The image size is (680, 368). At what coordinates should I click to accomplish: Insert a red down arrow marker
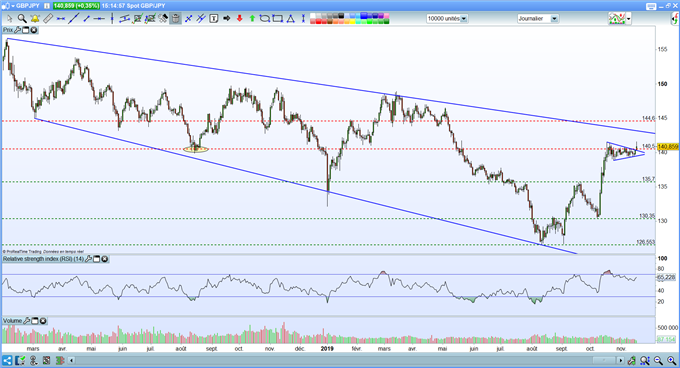click(239, 19)
